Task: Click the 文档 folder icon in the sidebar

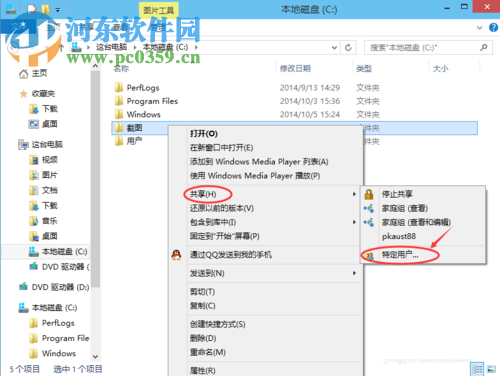Action: pyautogui.click(x=34, y=190)
